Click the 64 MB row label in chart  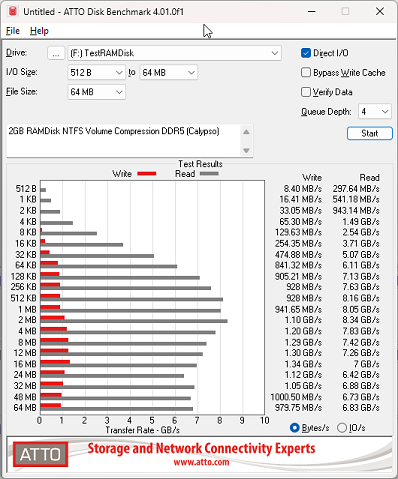coord(25,407)
